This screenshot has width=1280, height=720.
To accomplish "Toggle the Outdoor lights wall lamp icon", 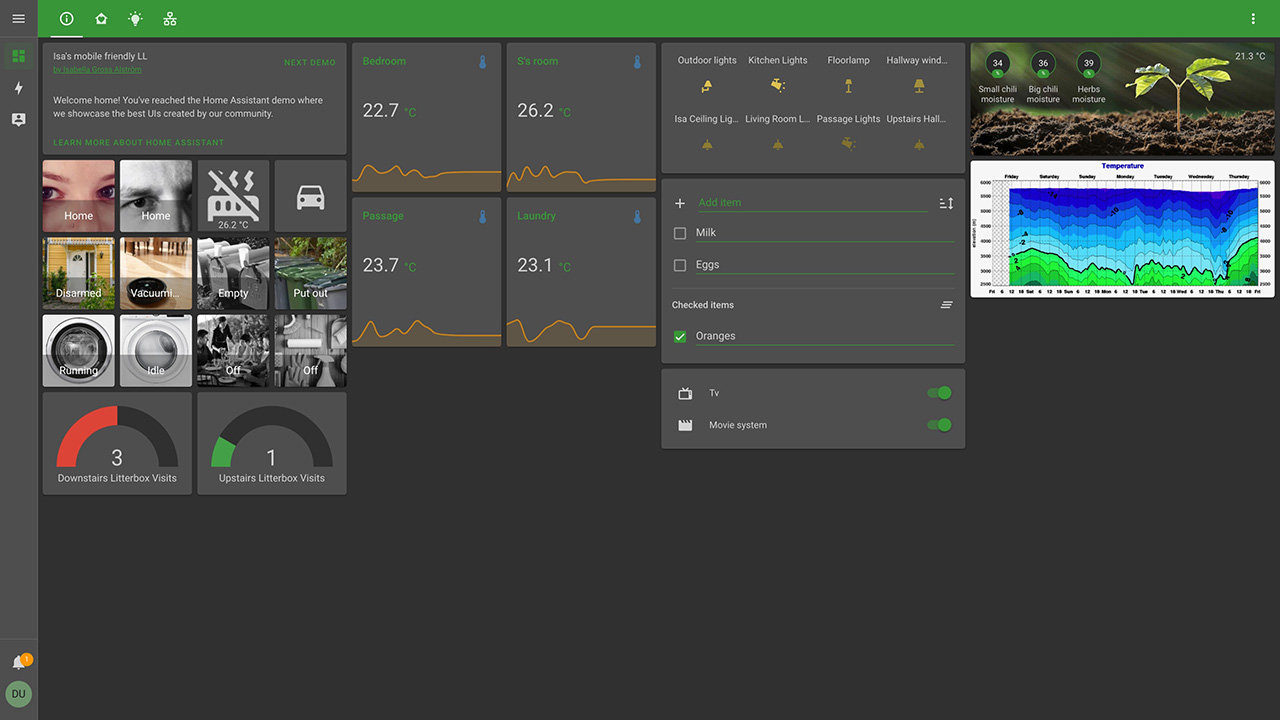I will [706, 86].
